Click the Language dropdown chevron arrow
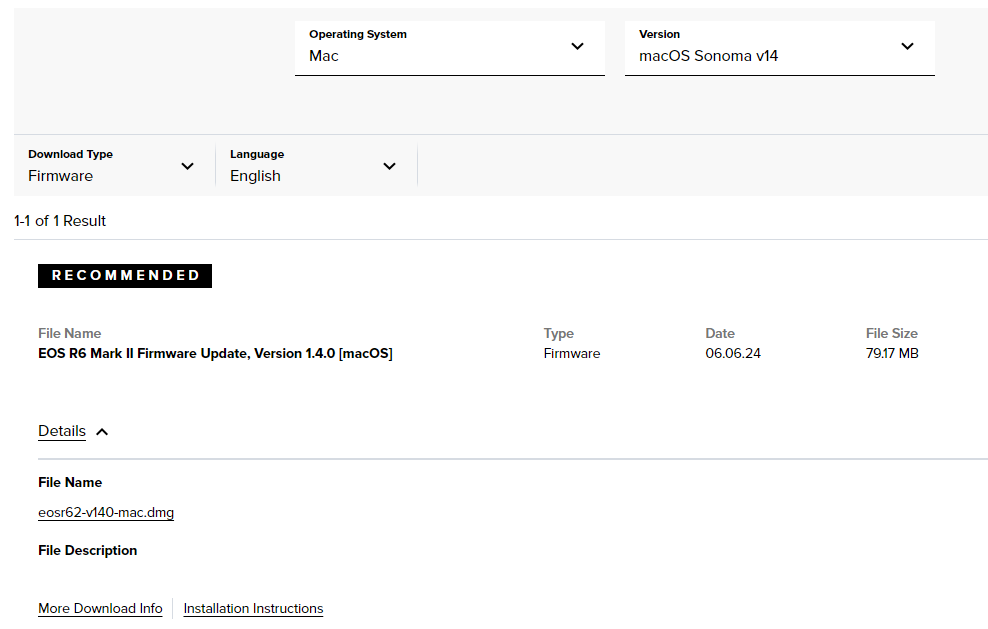Screen dimensions: 988x629 click(389, 166)
